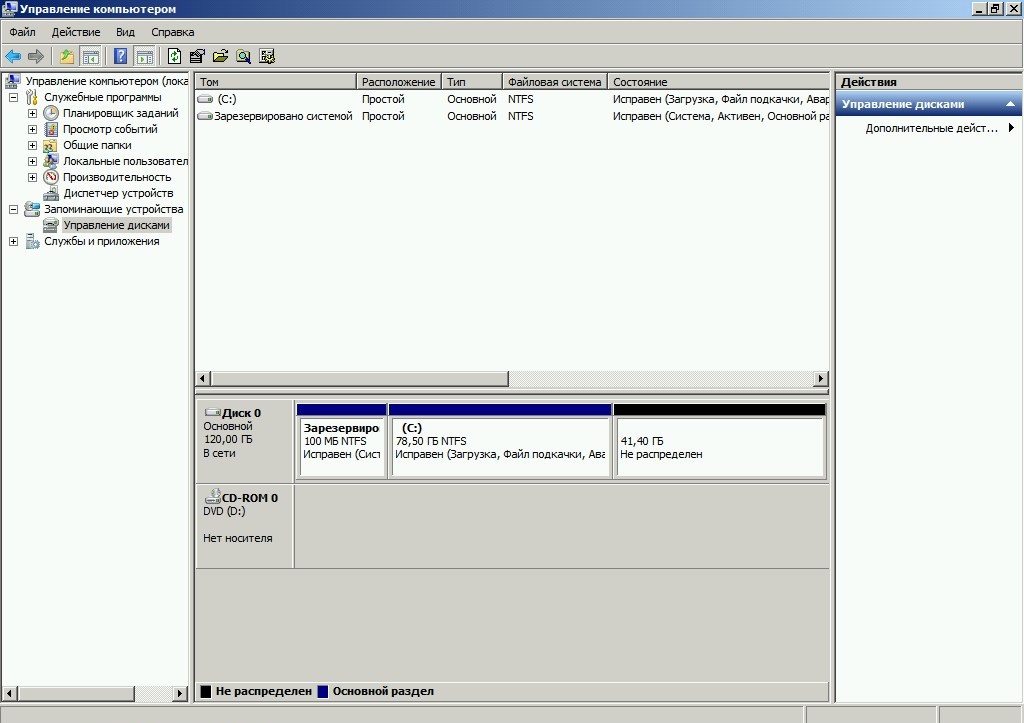Toggle the show/hide console tree button
The height and width of the screenshot is (723, 1024).
click(91, 56)
